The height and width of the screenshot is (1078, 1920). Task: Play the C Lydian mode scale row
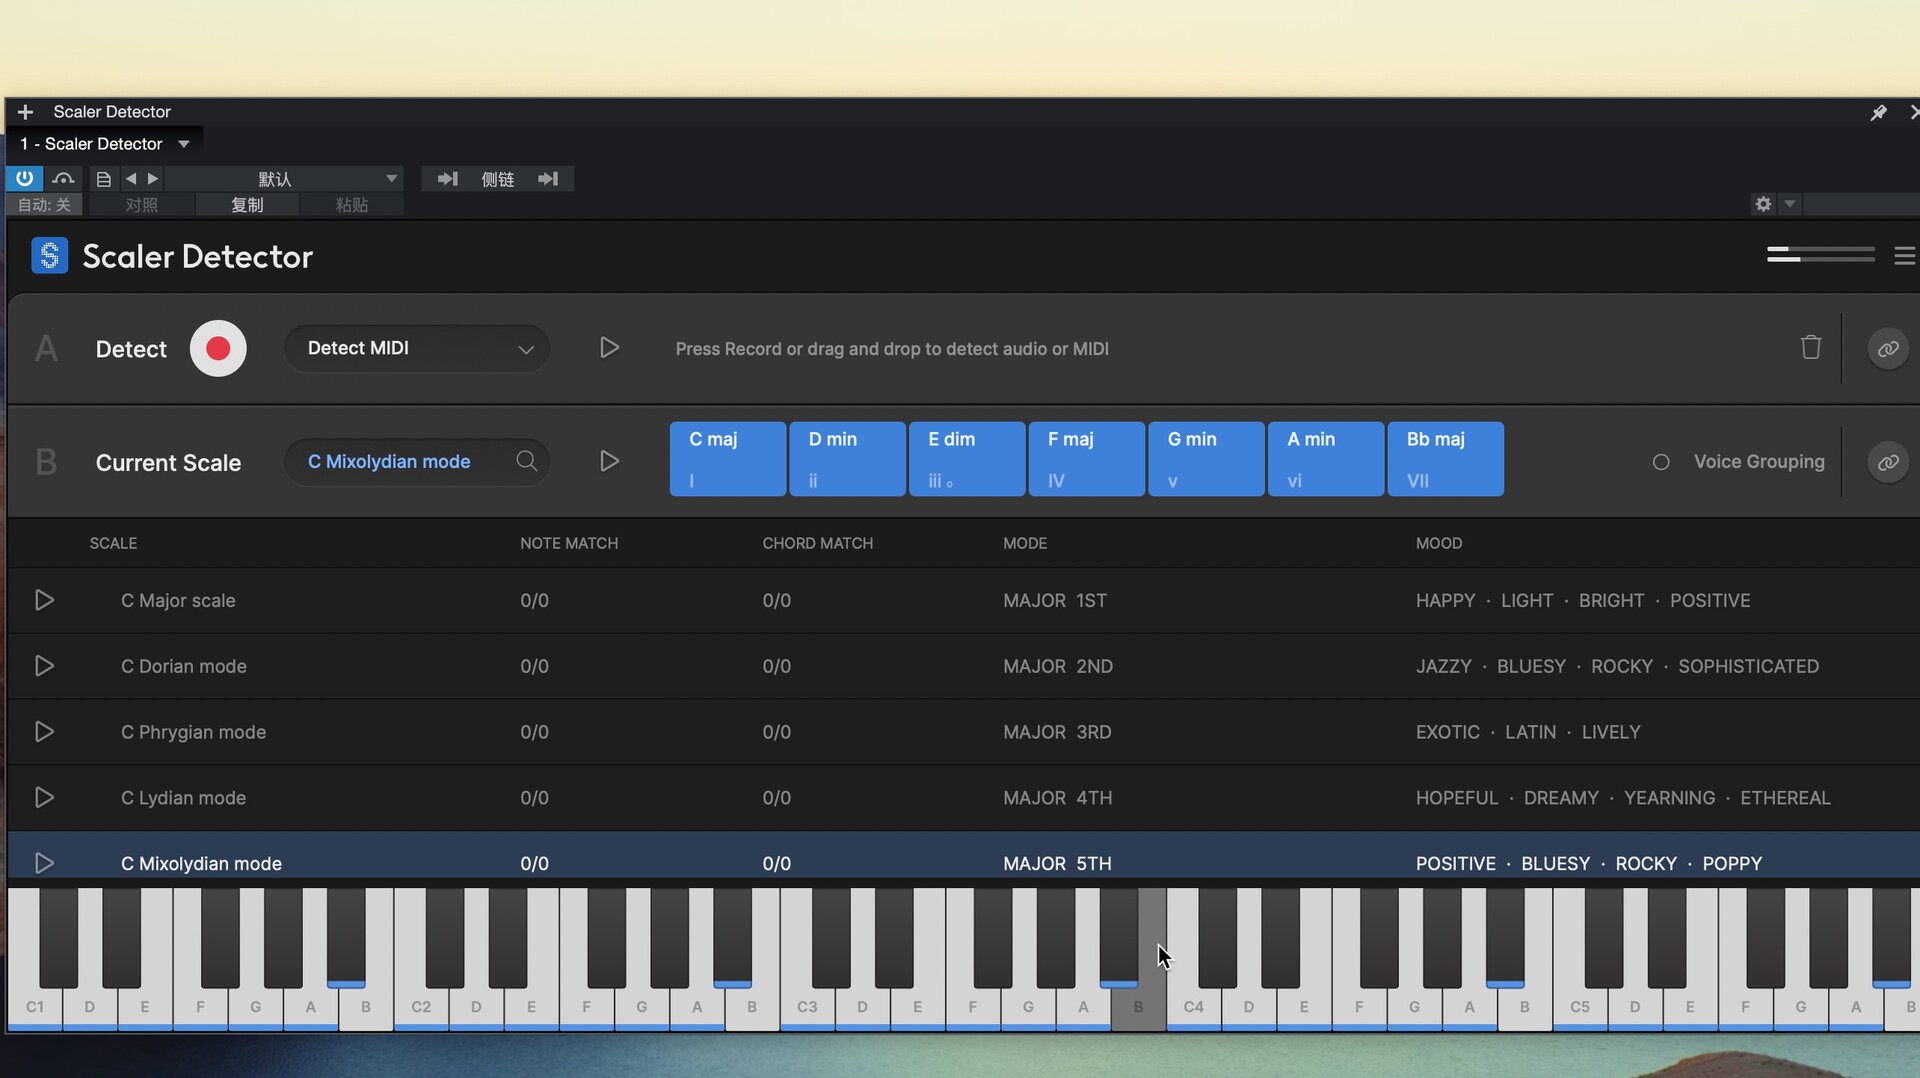point(43,797)
